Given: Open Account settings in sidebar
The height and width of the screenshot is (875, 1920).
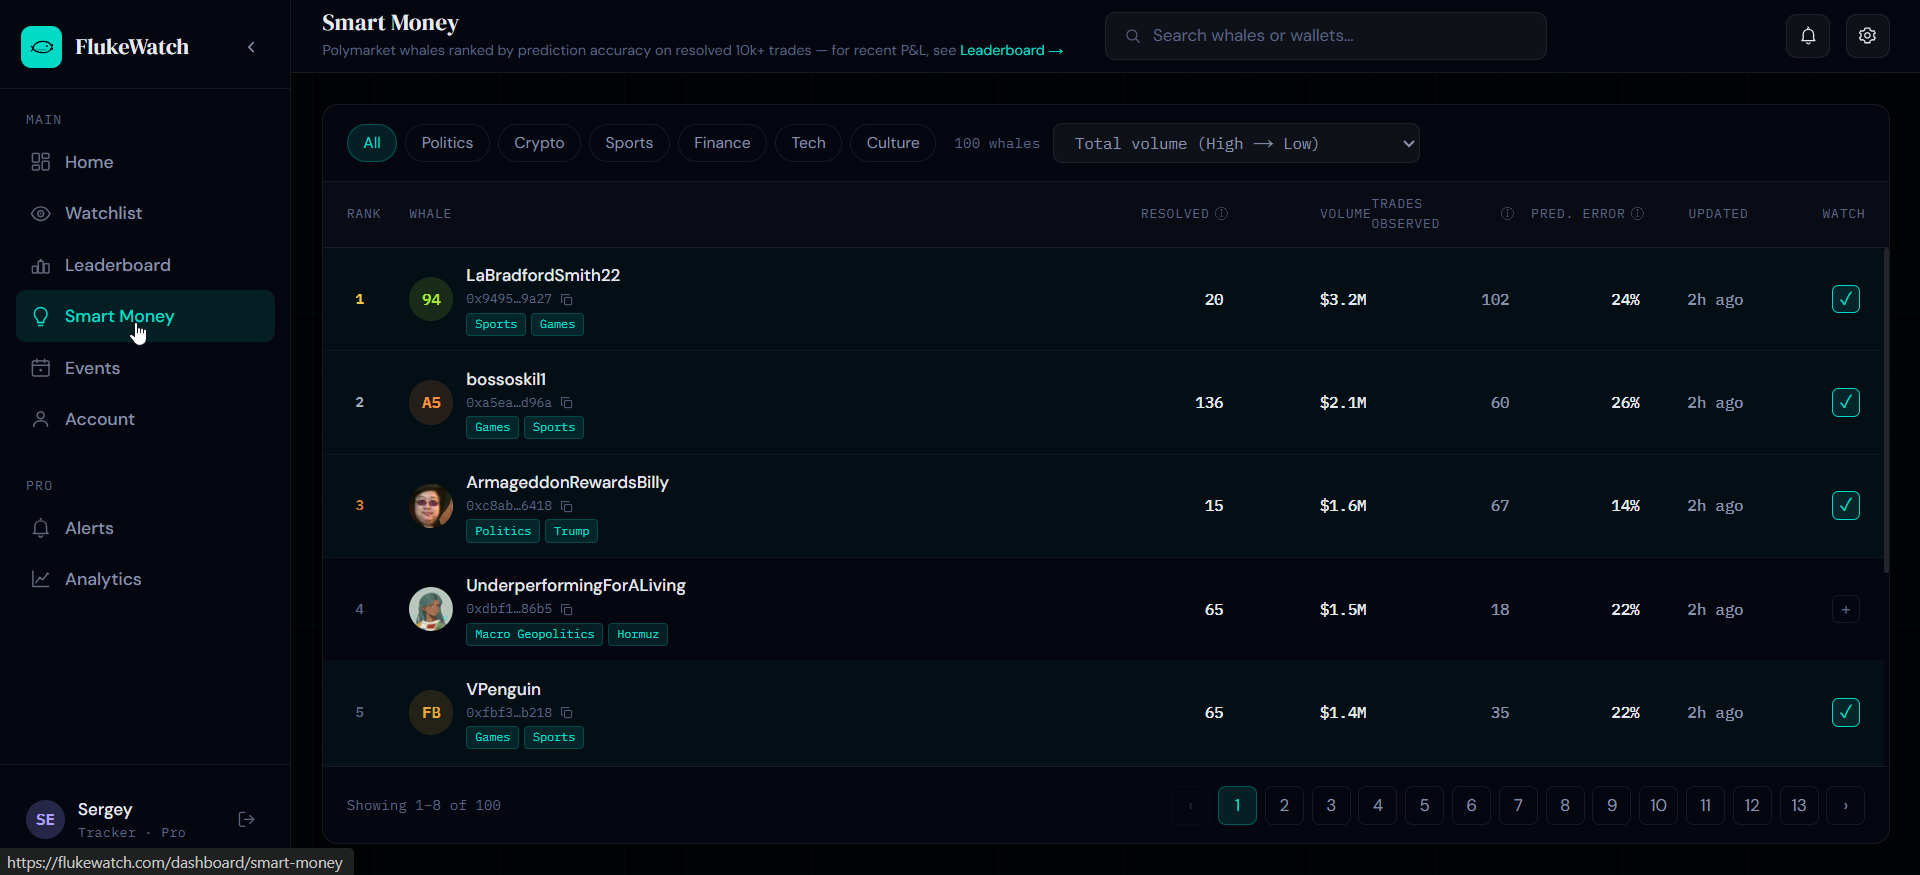Looking at the screenshot, I should (x=145, y=419).
